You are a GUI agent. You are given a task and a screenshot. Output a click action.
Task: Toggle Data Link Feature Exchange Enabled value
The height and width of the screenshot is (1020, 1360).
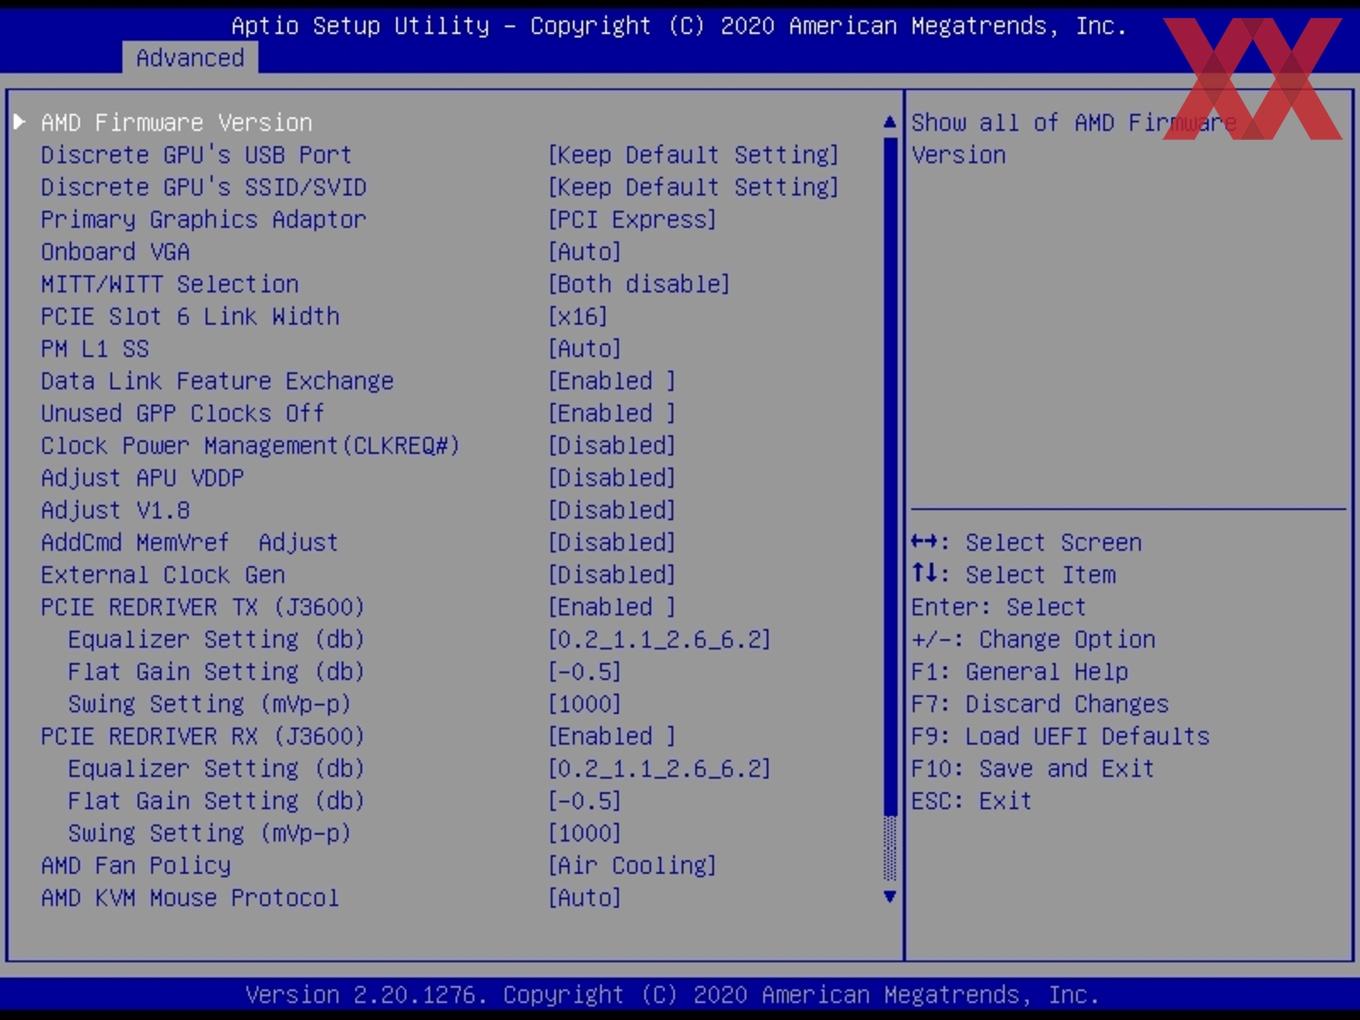pos(612,381)
